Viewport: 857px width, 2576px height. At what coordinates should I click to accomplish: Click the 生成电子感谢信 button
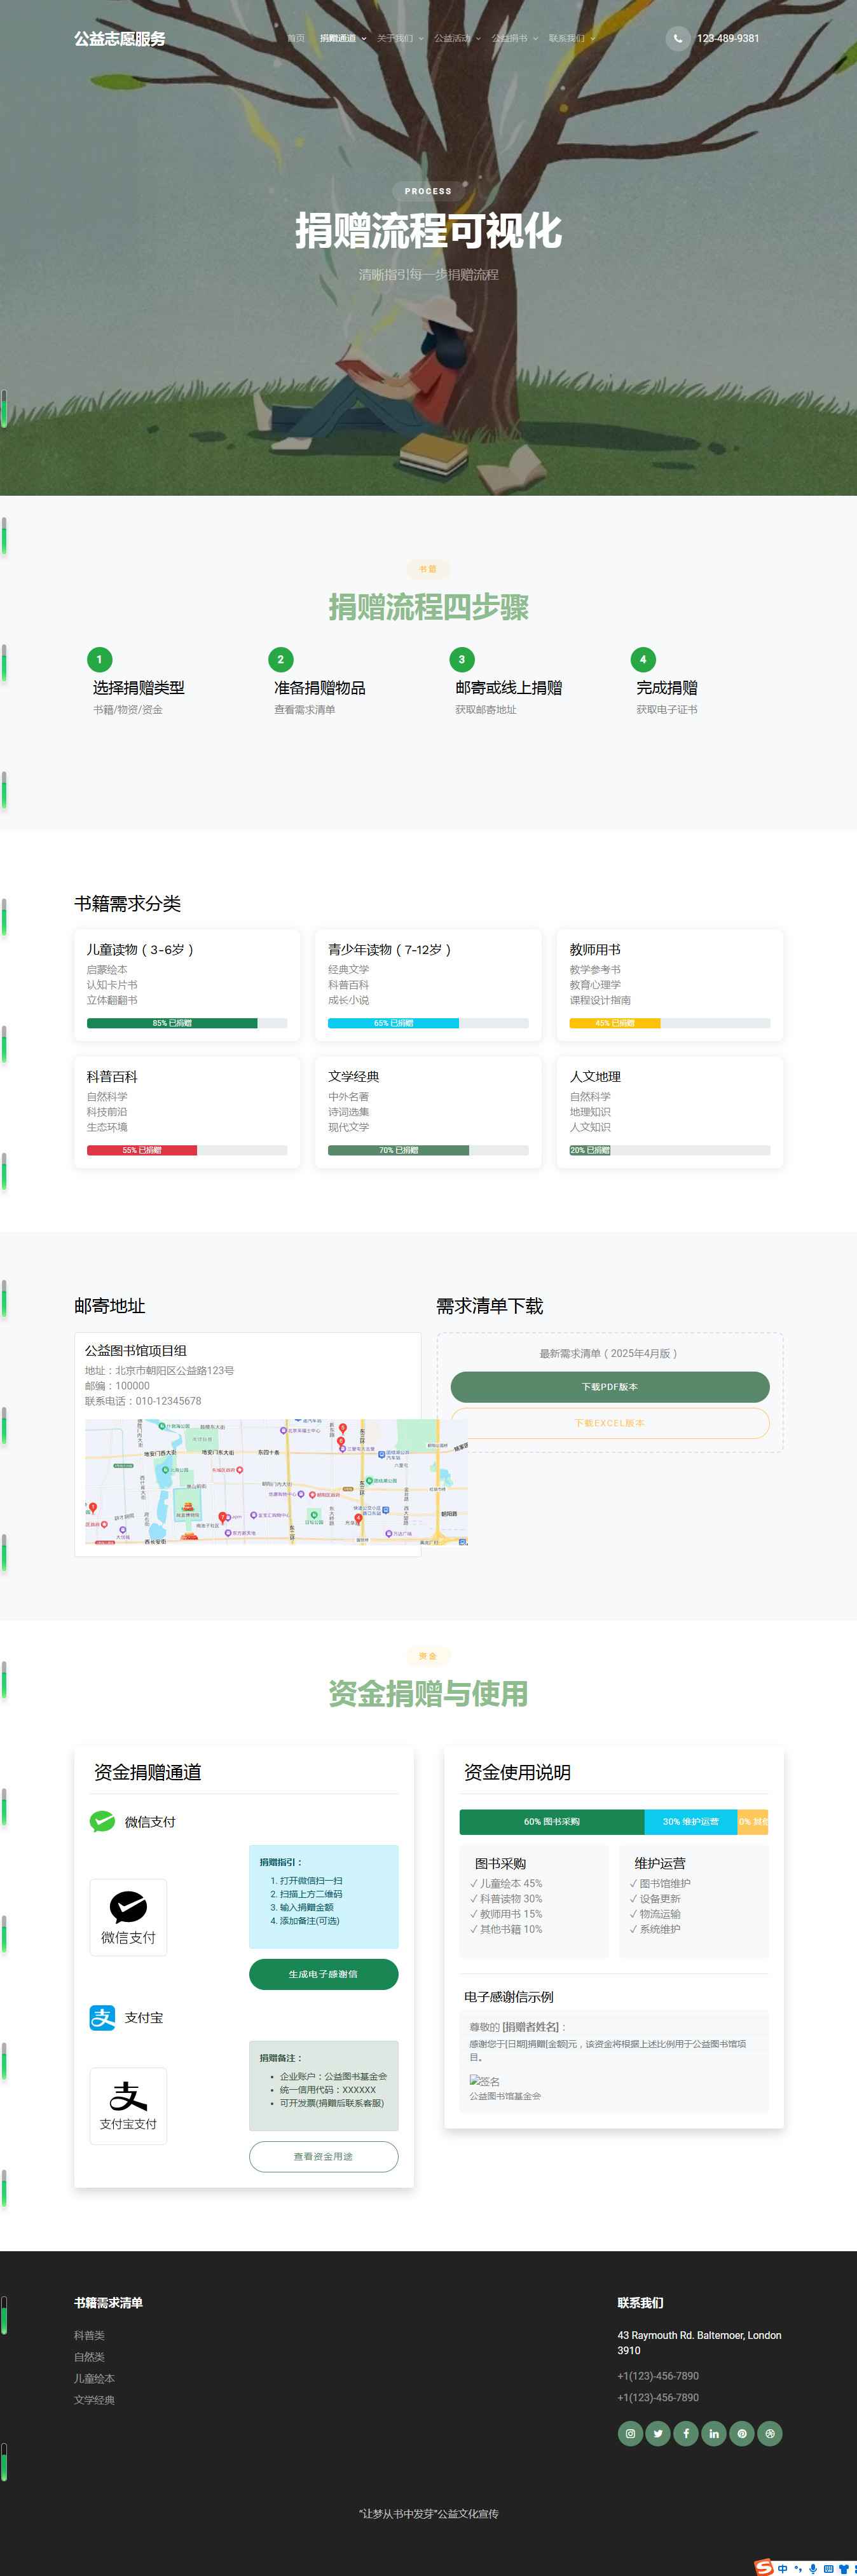coord(323,1974)
